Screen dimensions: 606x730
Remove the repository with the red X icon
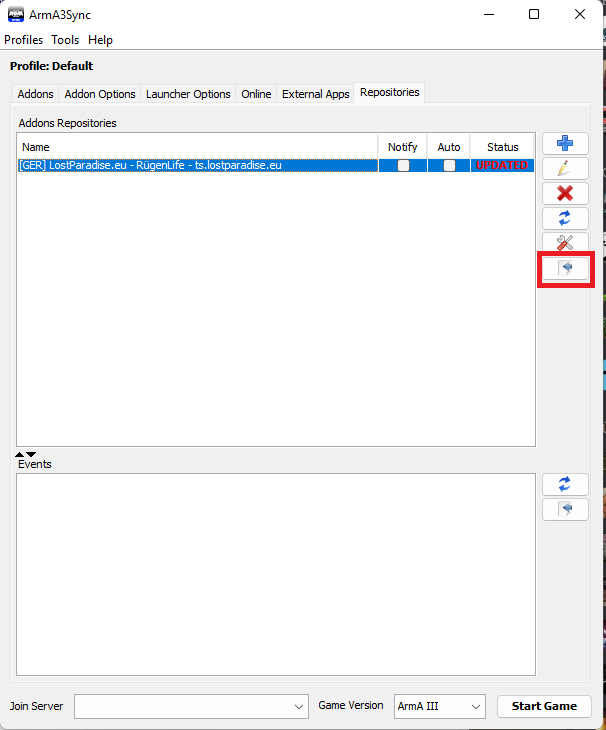[x=565, y=193]
